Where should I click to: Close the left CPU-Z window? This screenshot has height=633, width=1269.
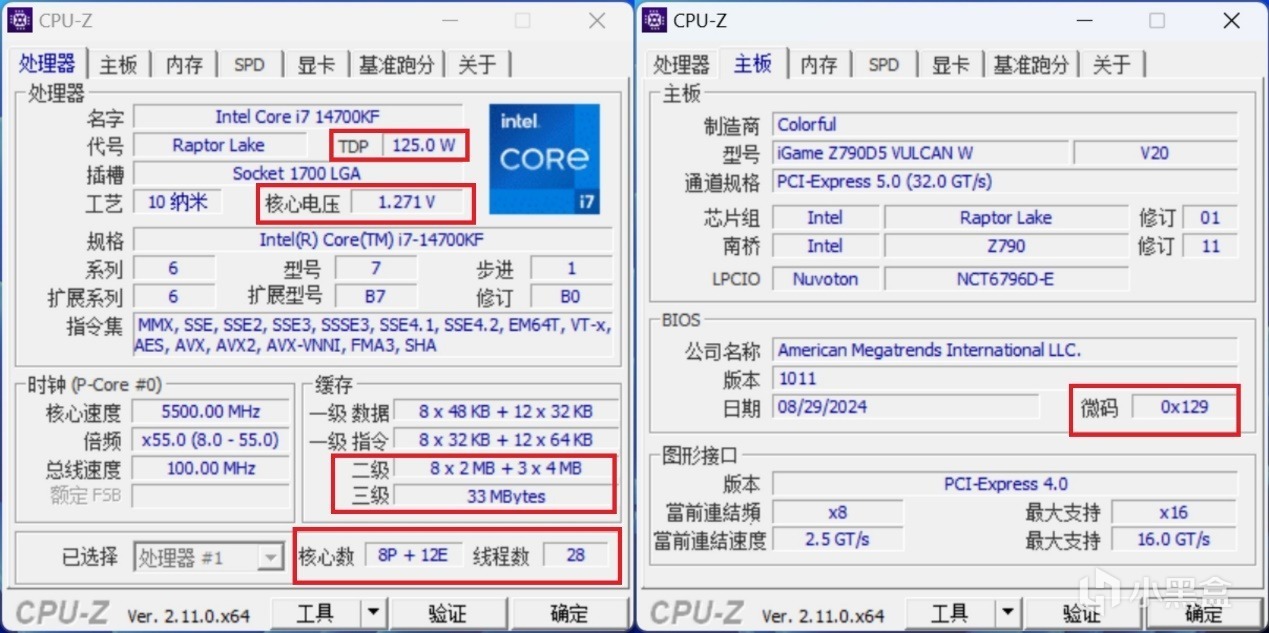(597, 20)
